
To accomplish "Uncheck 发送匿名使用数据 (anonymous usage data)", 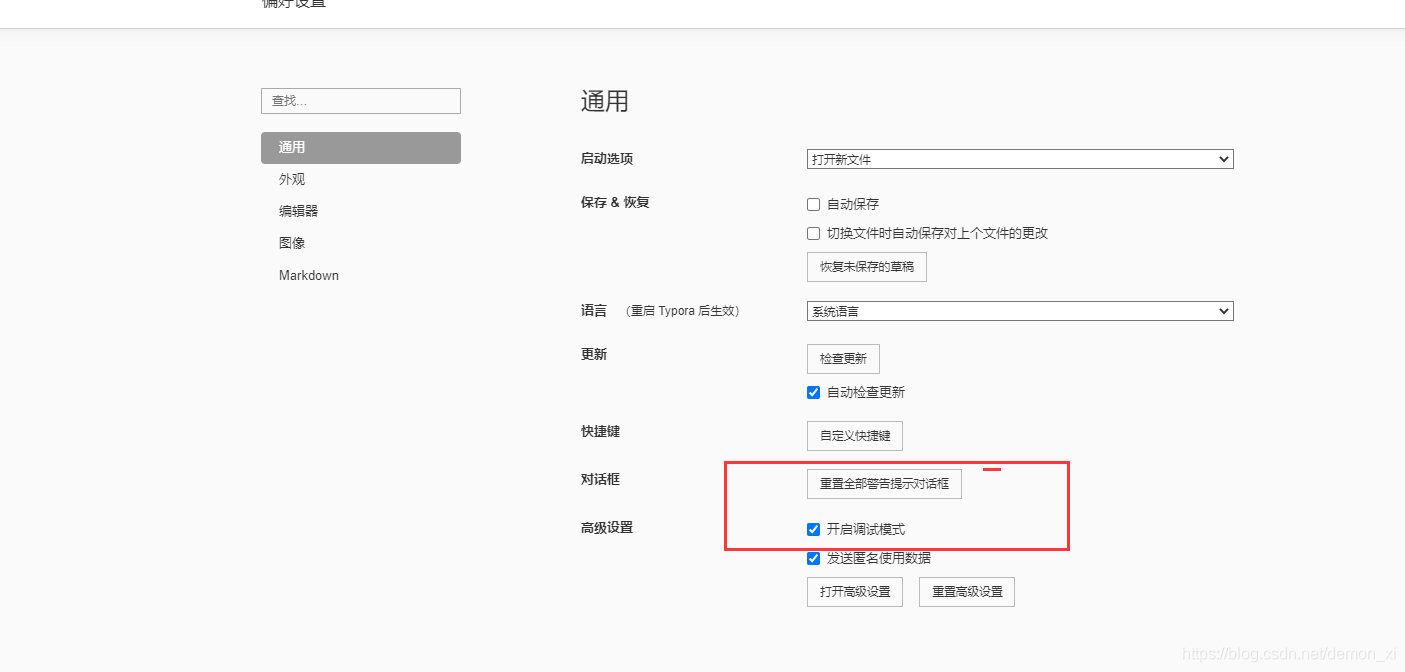I will [x=813, y=558].
